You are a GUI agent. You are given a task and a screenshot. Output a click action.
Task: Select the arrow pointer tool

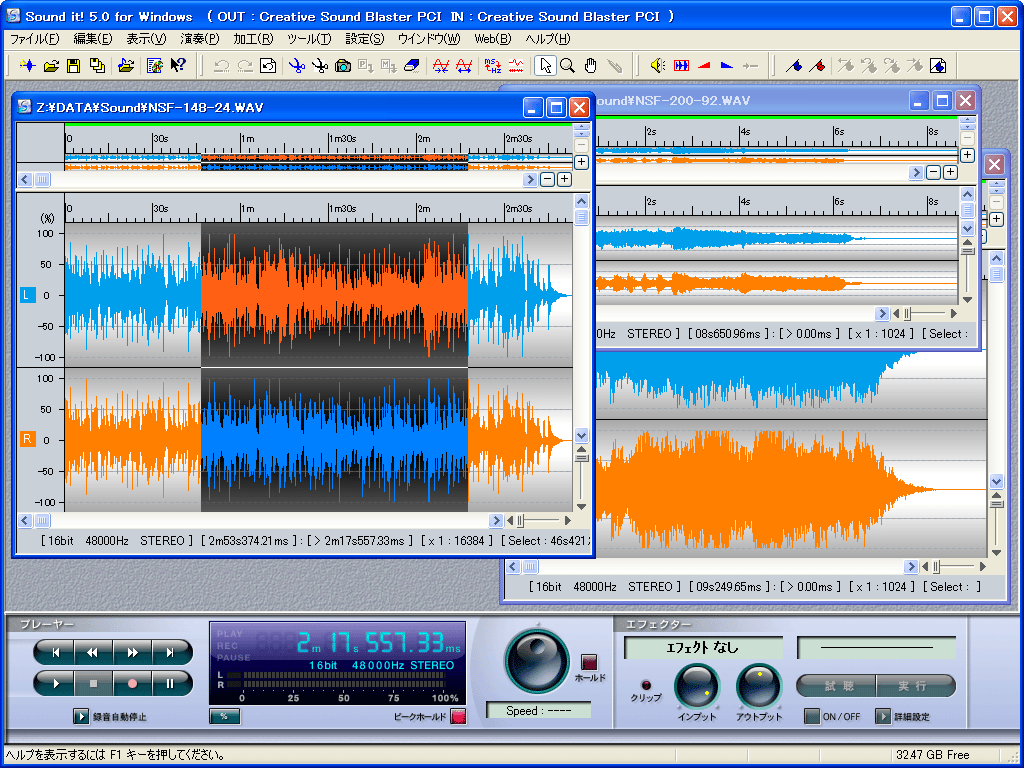tap(545, 65)
